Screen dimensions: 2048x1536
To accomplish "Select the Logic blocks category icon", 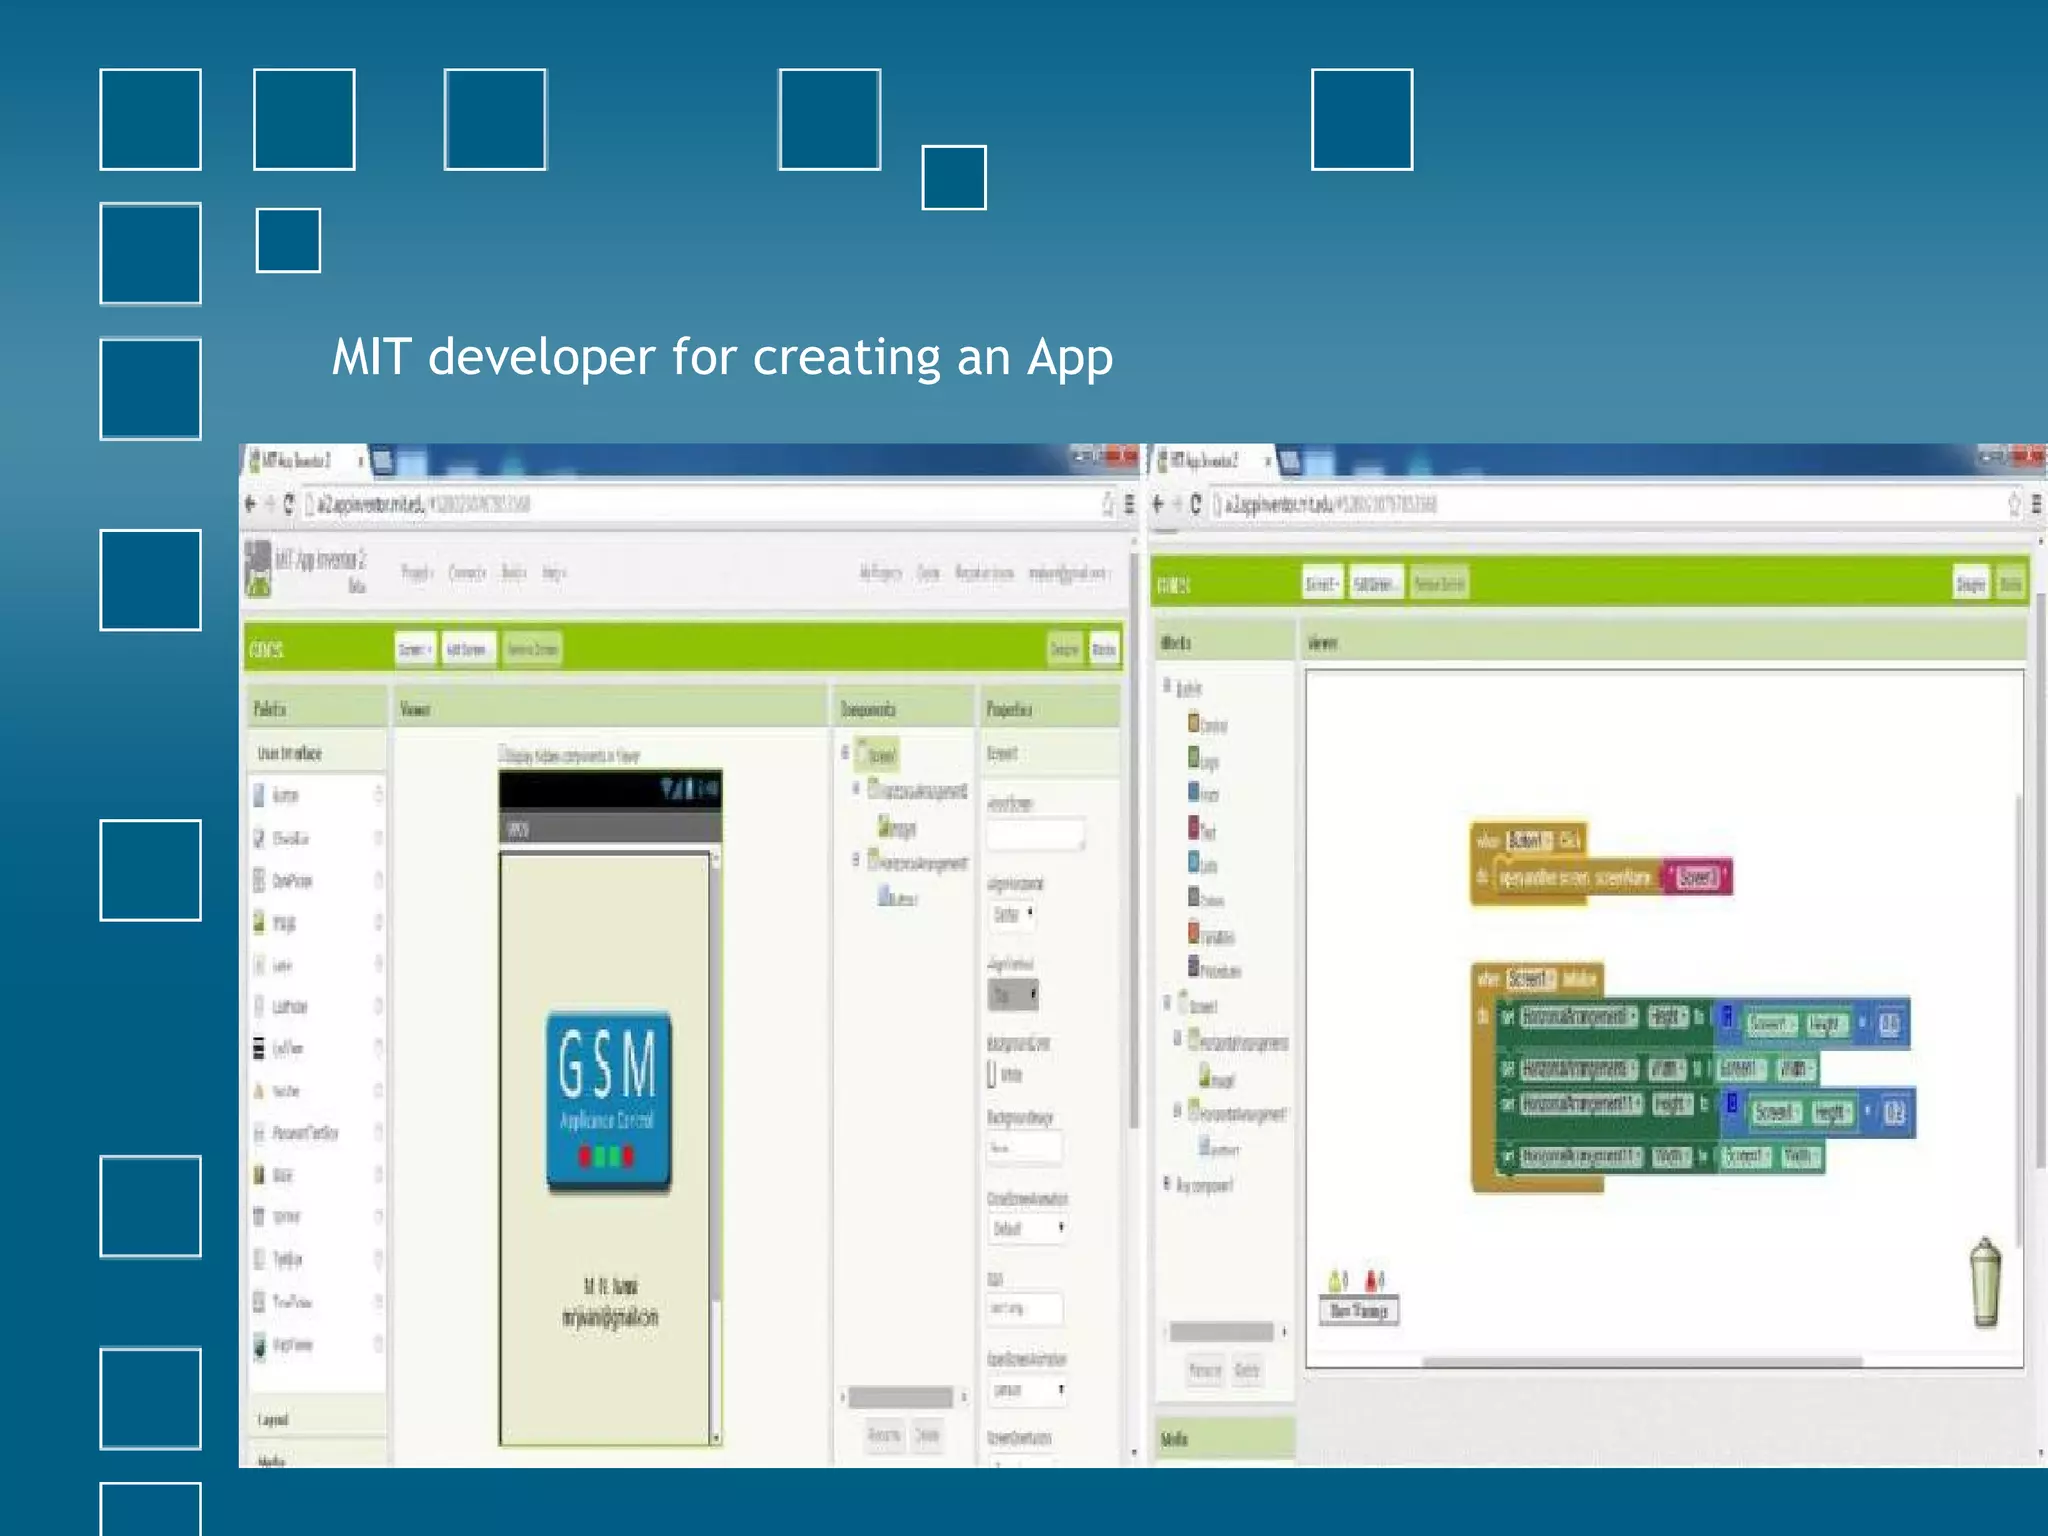I will (1193, 758).
